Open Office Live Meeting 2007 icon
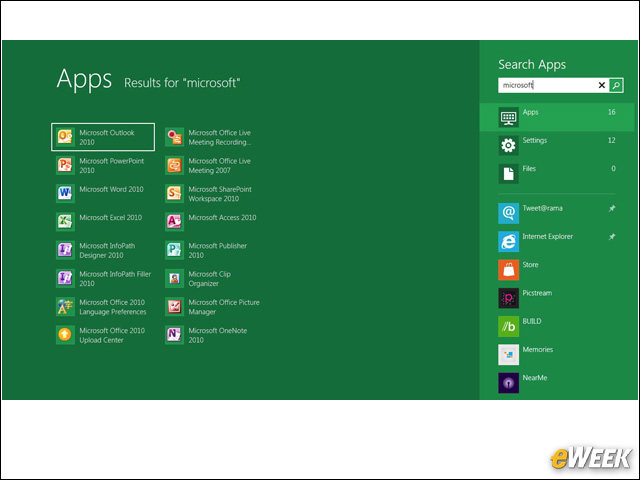The image size is (640, 480). (174, 165)
